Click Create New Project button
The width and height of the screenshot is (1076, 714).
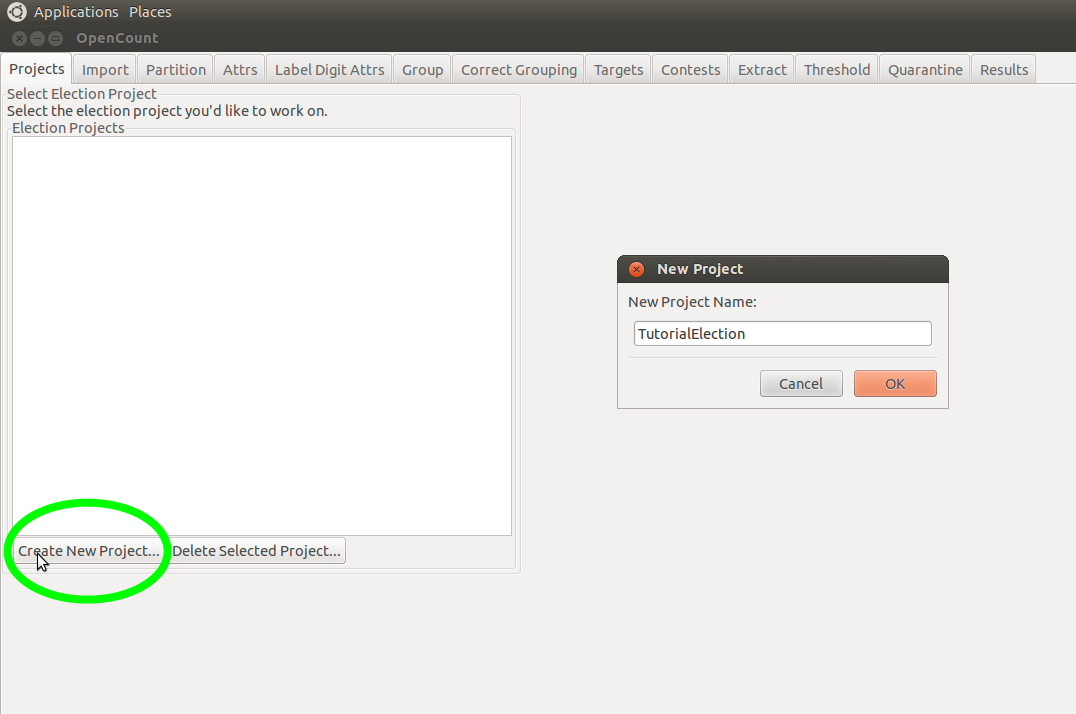[x=89, y=551]
